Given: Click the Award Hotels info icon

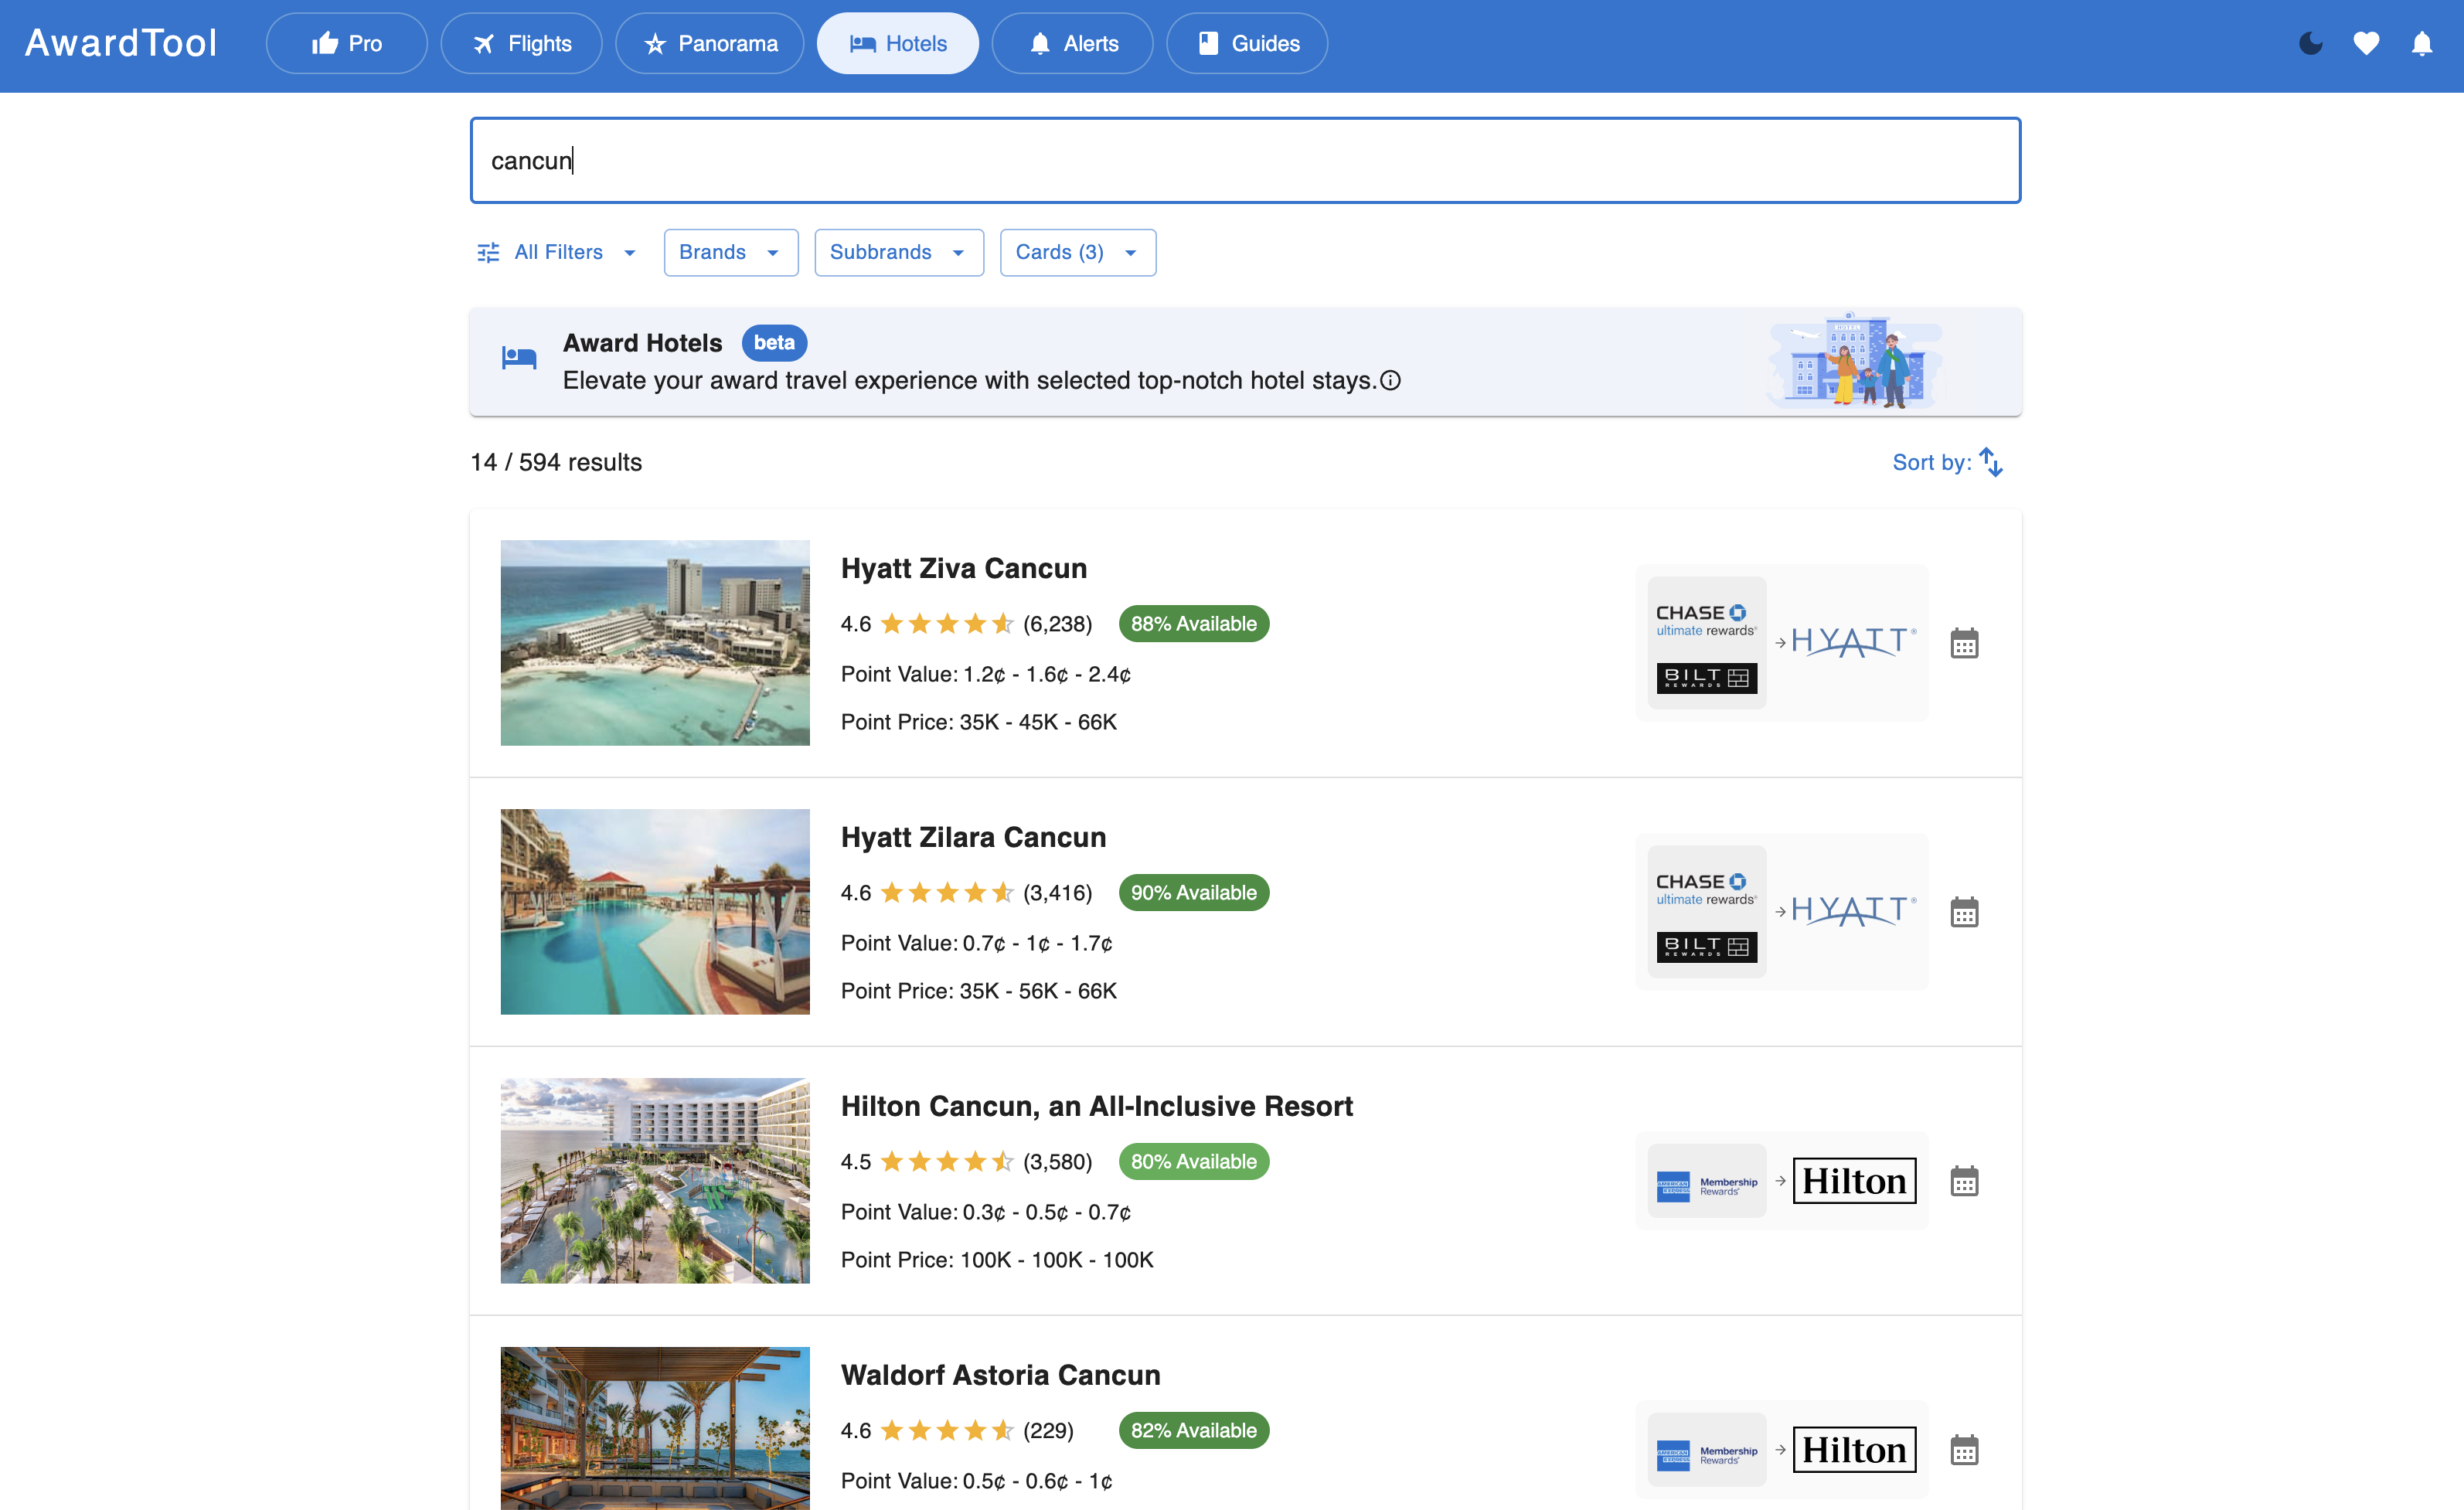Looking at the screenshot, I should tap(1392, 381).
